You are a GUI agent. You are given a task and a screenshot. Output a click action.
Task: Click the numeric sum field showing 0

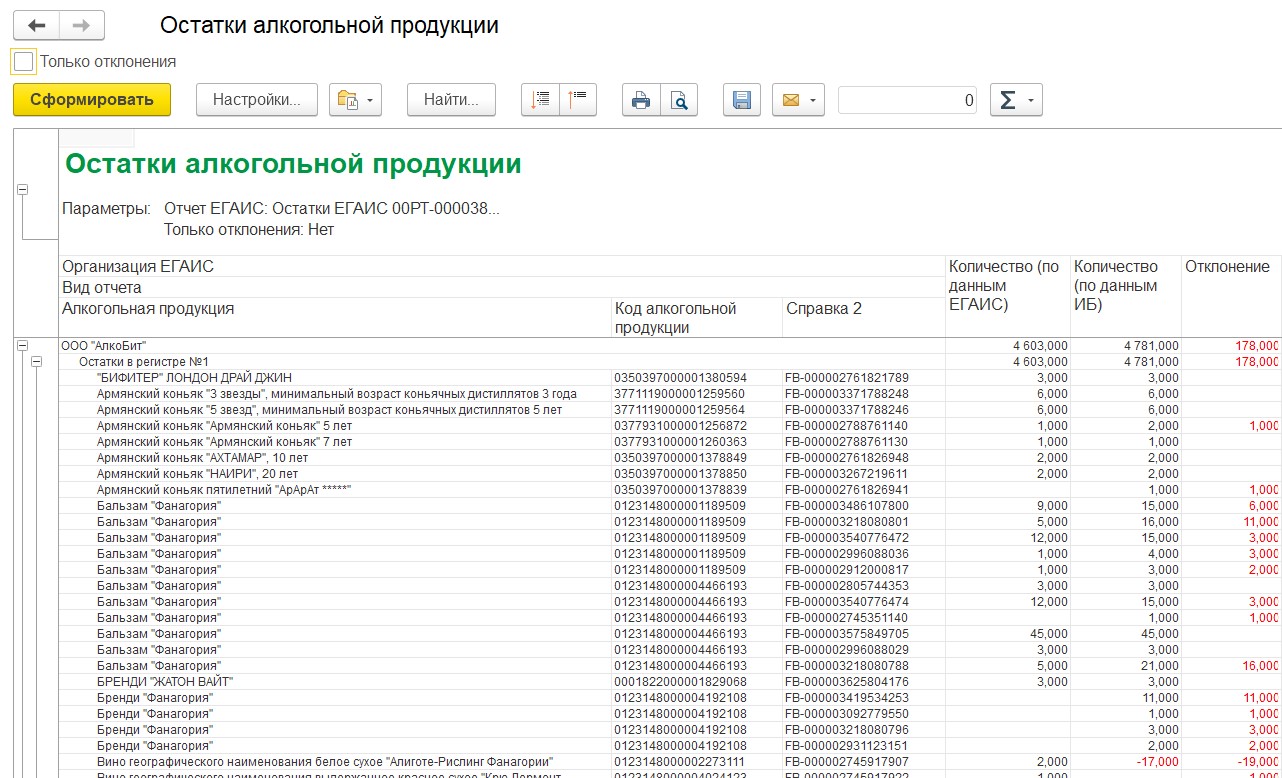(907, 100)
